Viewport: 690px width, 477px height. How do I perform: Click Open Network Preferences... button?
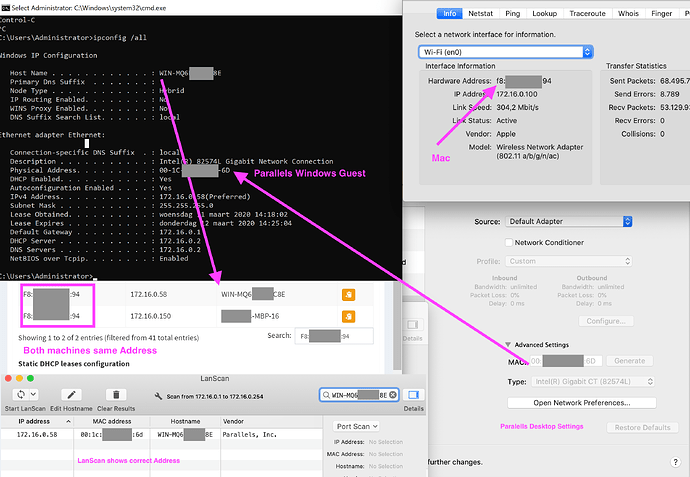click(582, 403)
